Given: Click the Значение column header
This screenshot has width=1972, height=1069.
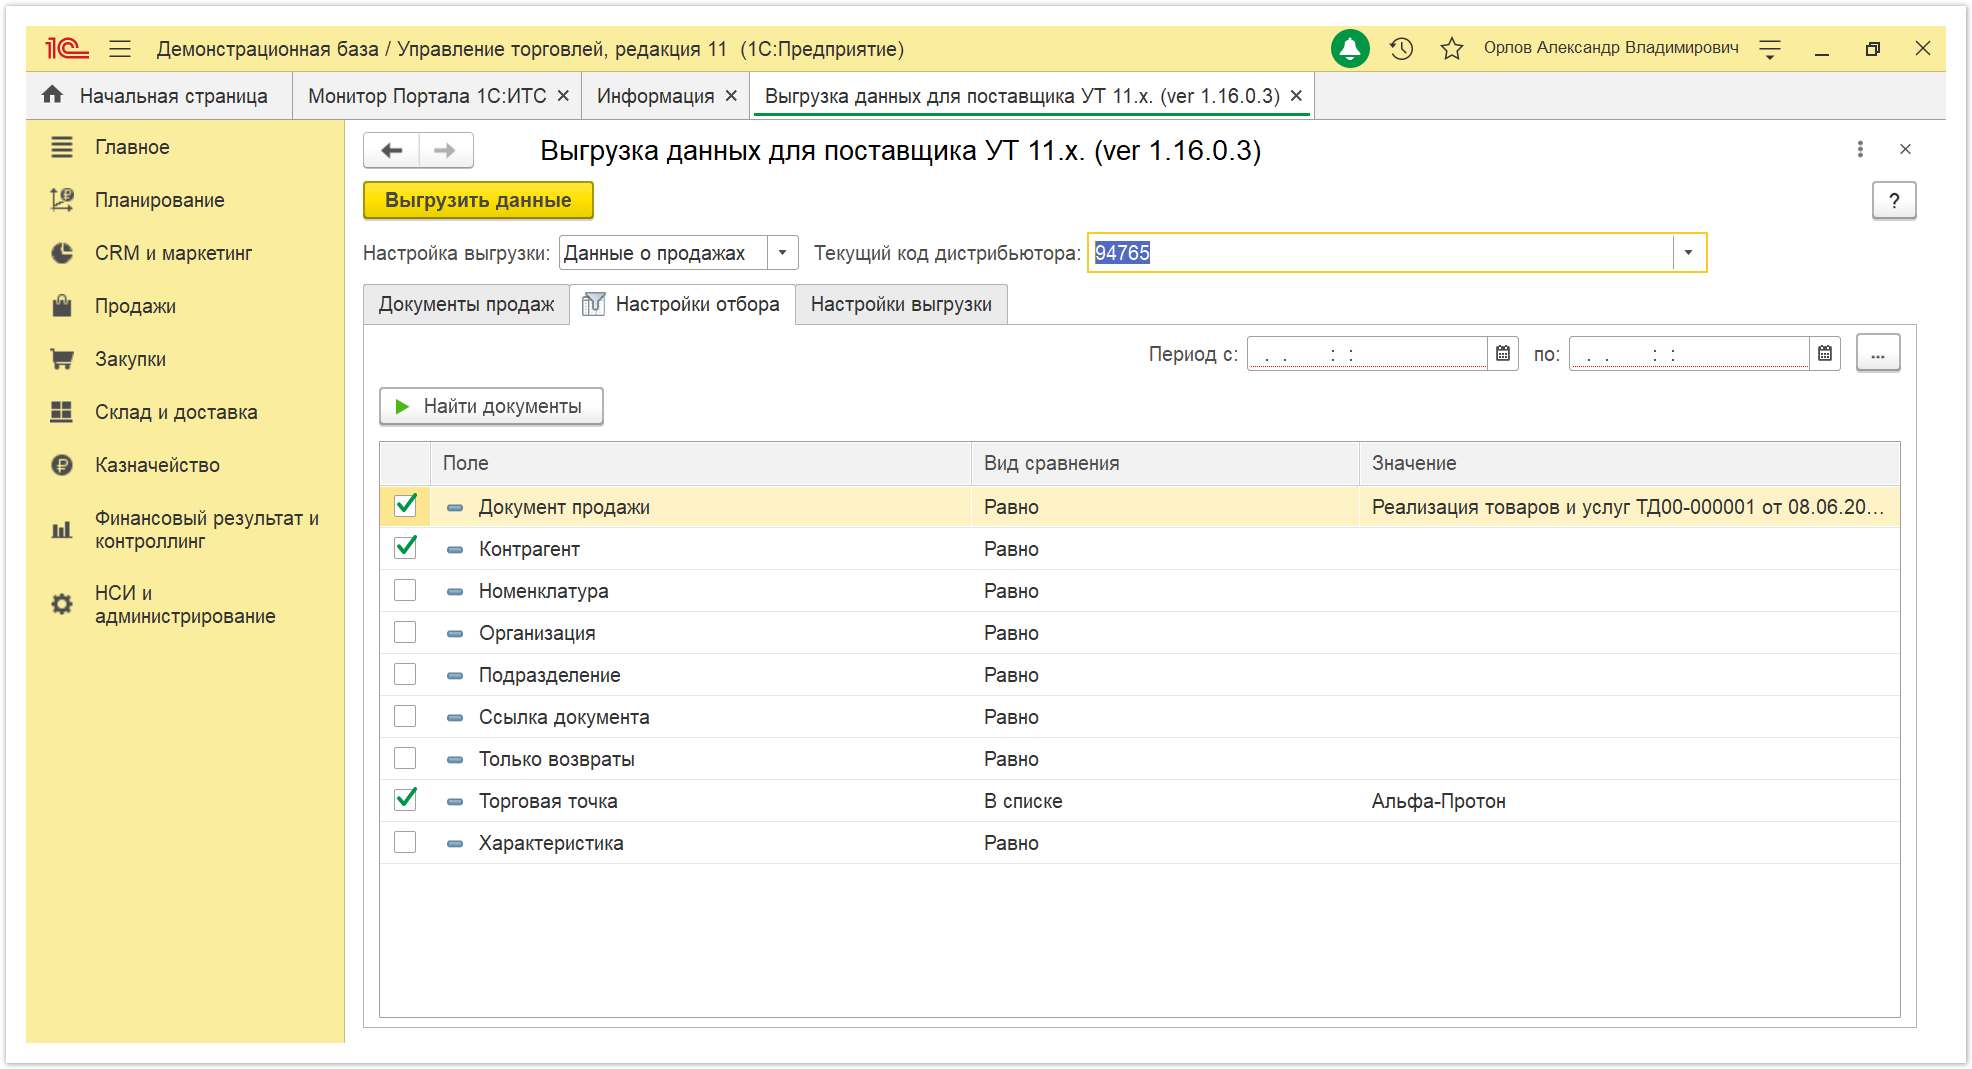Looking at the screenshot, I should [x=1629, y=463].
